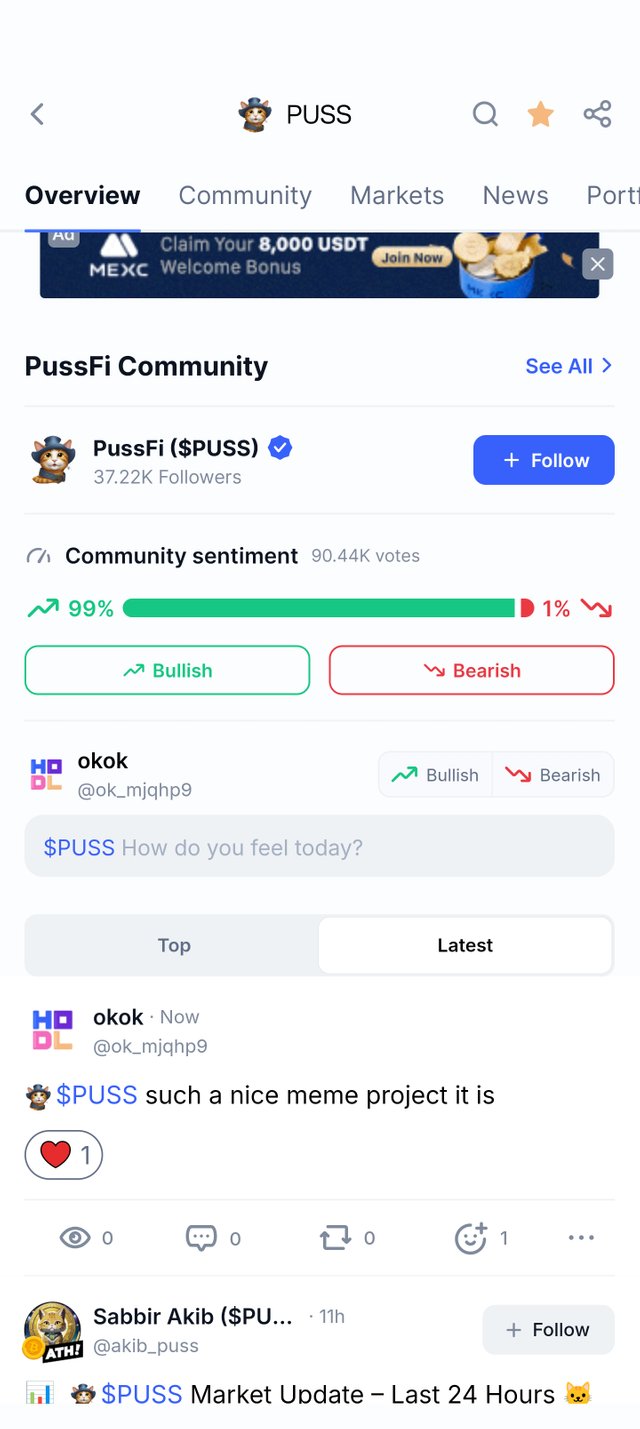Tap the share icon in header
This screenshot has height=1429, width=640.
point(597,114)
